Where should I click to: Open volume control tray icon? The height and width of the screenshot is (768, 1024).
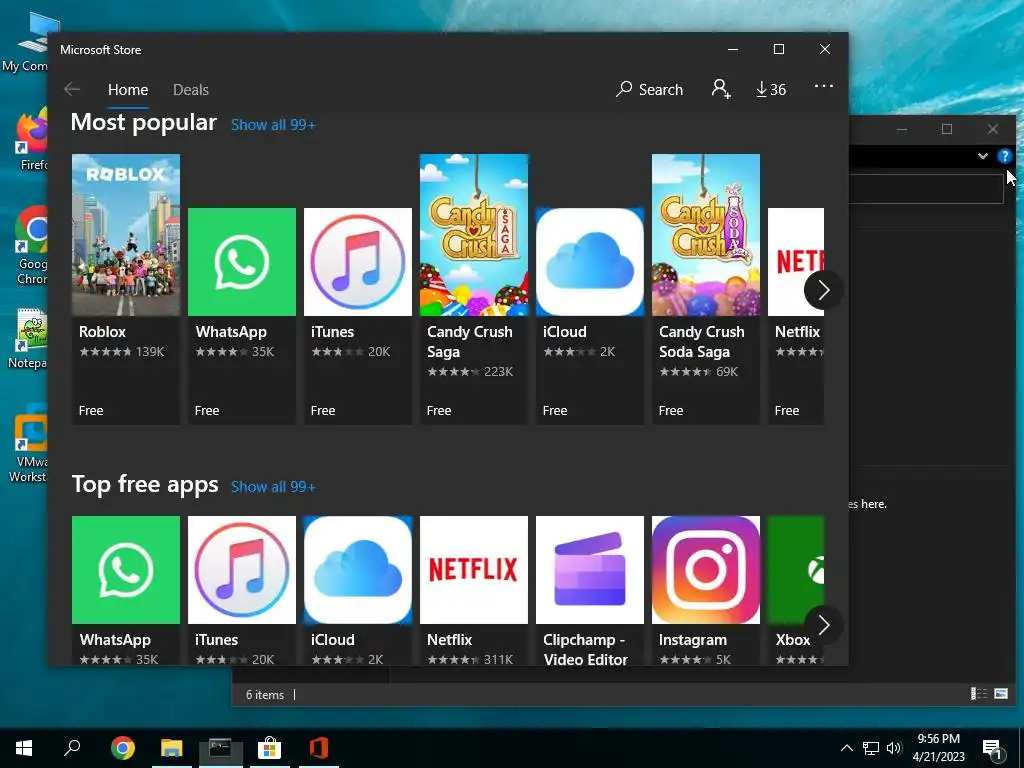point(894,748)
